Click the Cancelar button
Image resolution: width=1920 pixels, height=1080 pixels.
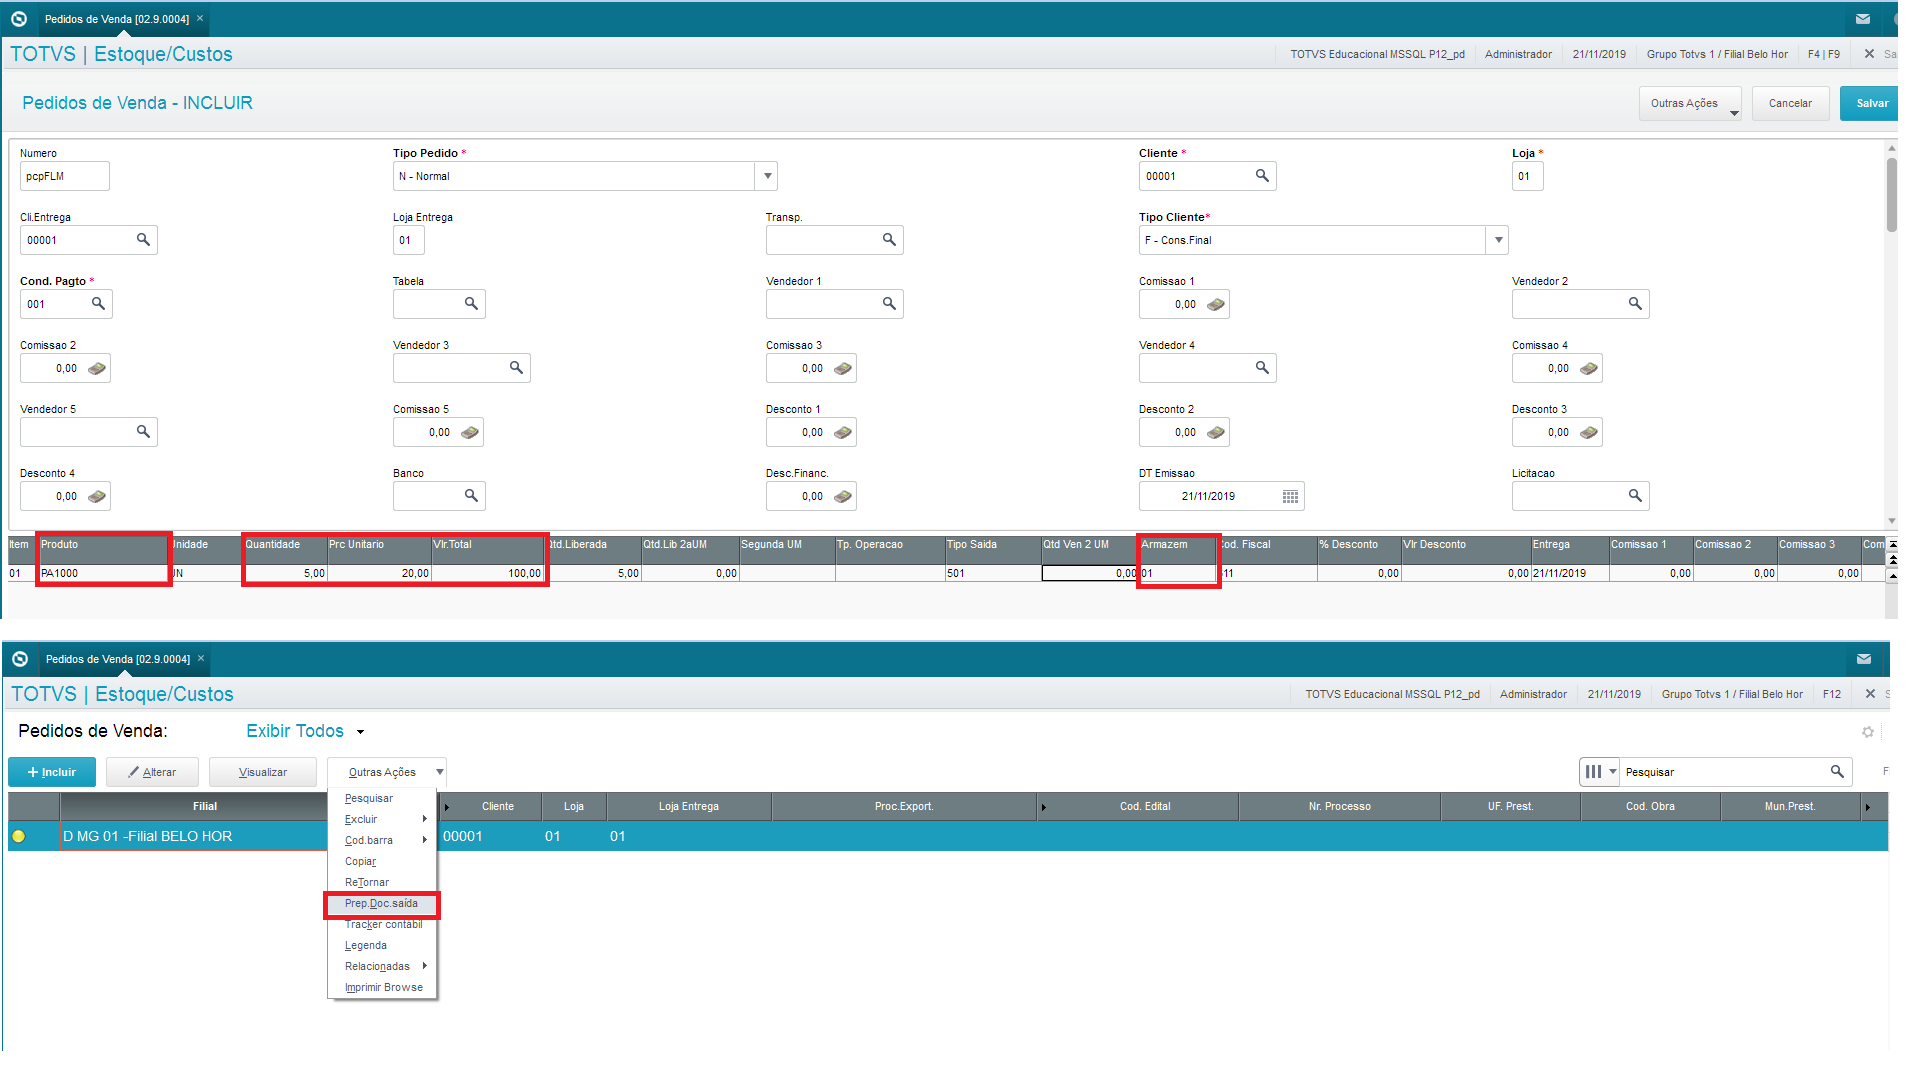coord(1790,103)
